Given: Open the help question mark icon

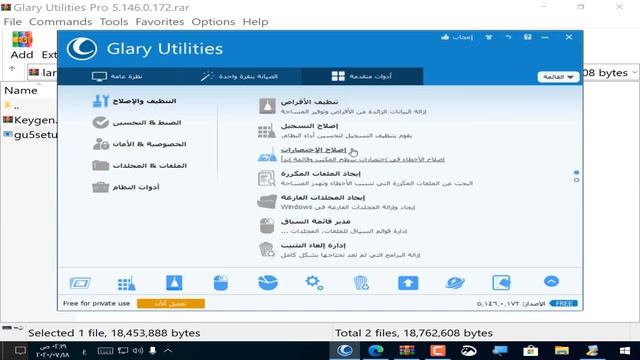Looking at the screenshot, I should pyautogui.click(x=528, y=37).
